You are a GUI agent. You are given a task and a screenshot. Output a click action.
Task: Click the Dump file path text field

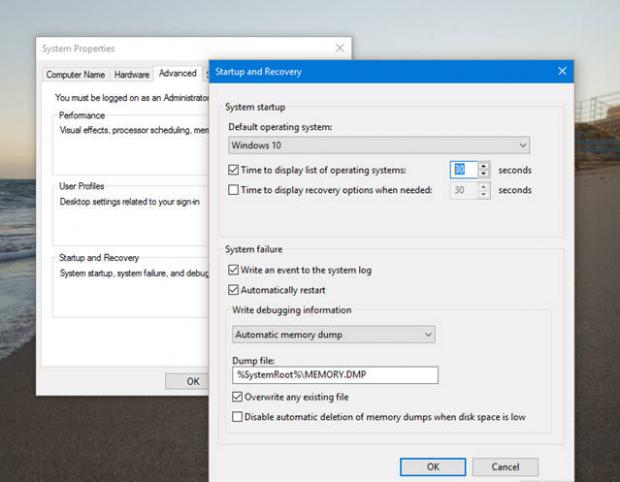(335, 375)
